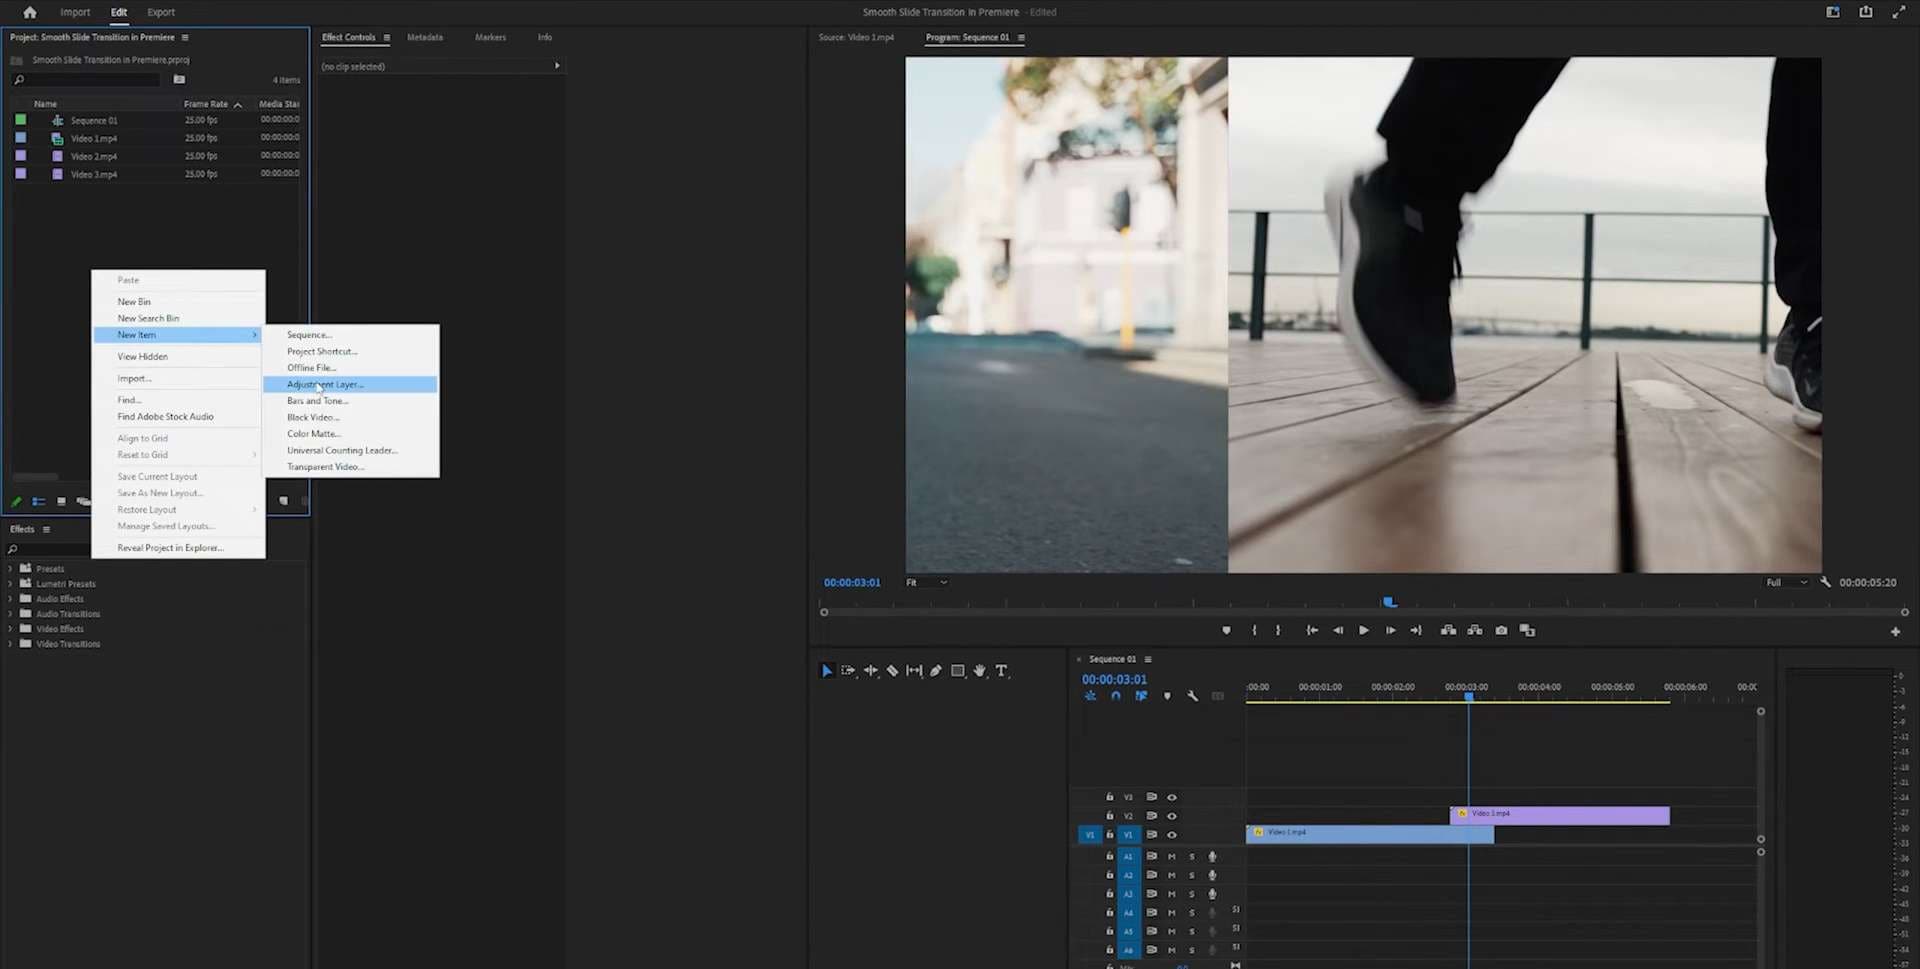
Task: Toggle sync lock on track A3
Action: click(1152, 894)
